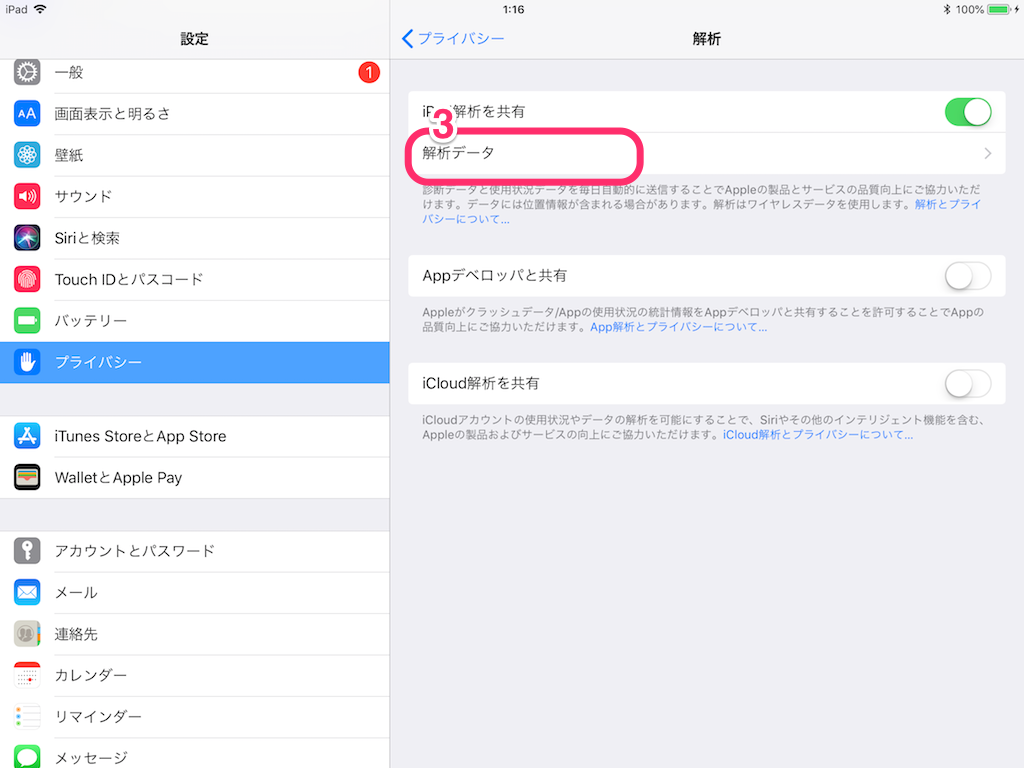
Task: Tap the Wi-Fi icon in the status bar
Action: (x=39, y=9)
